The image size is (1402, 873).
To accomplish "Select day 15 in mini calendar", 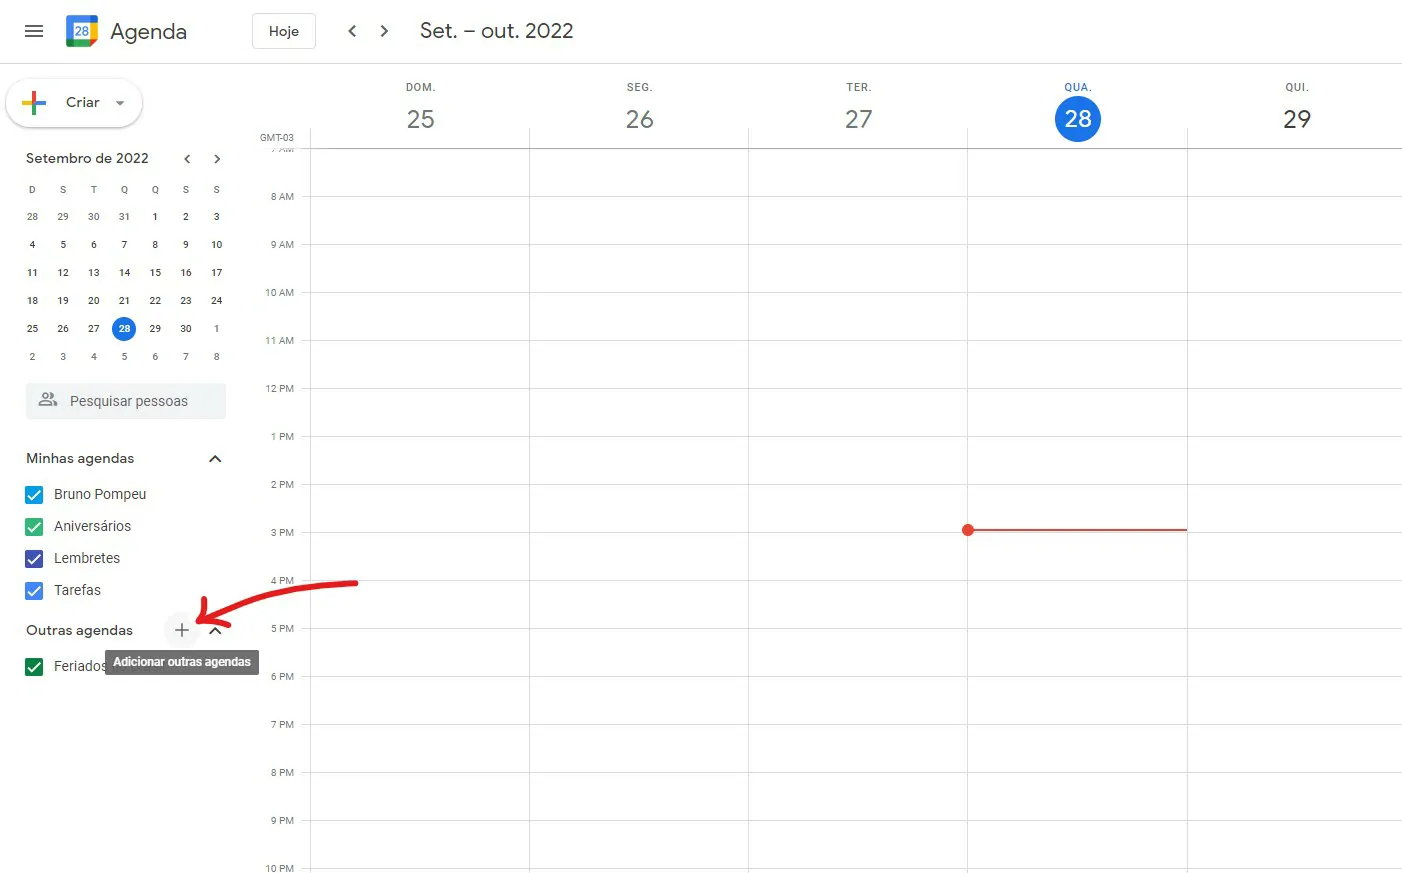I will 155,272.
